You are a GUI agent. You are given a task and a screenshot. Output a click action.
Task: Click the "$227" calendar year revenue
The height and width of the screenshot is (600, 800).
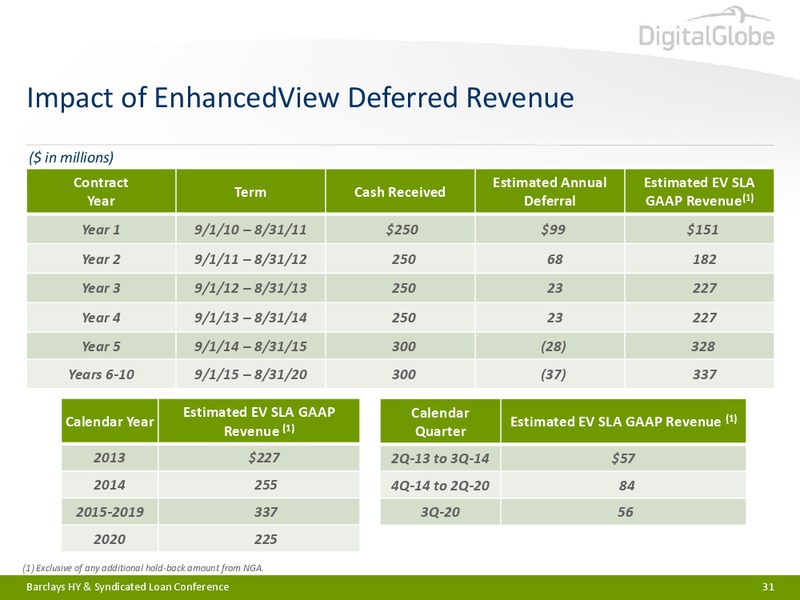click(264, 457)
